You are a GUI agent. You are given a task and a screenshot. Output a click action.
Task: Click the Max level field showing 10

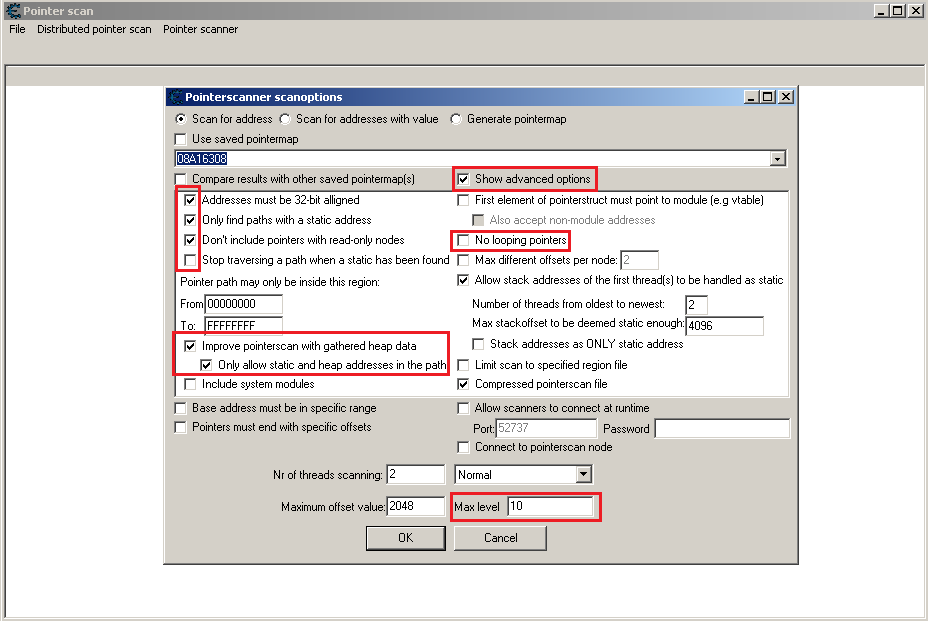click(550, 506)
